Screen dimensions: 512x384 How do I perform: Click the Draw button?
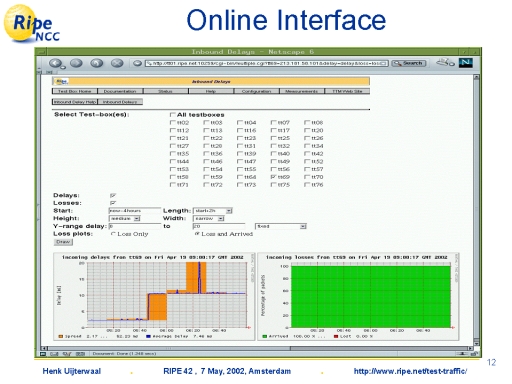click(x=63, y=242)
